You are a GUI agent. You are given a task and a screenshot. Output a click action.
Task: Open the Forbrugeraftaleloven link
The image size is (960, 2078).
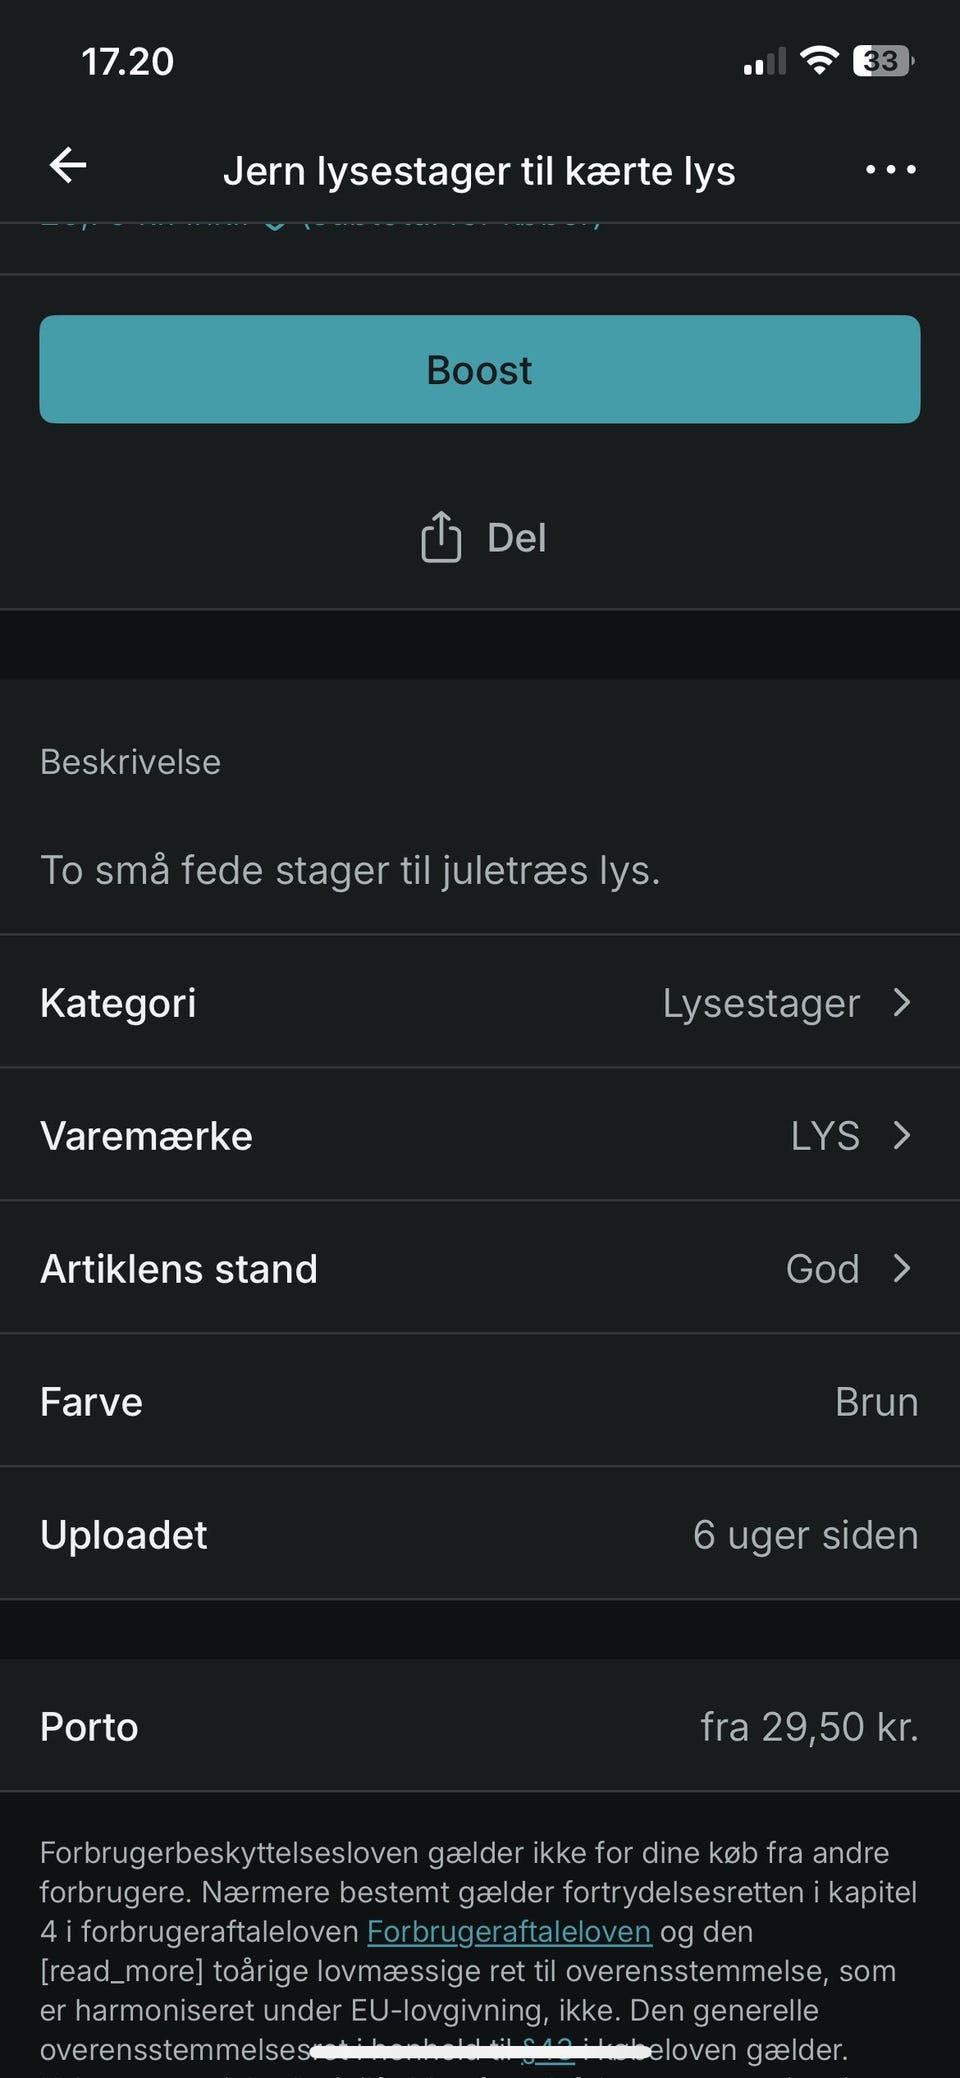click(509, 1931)
